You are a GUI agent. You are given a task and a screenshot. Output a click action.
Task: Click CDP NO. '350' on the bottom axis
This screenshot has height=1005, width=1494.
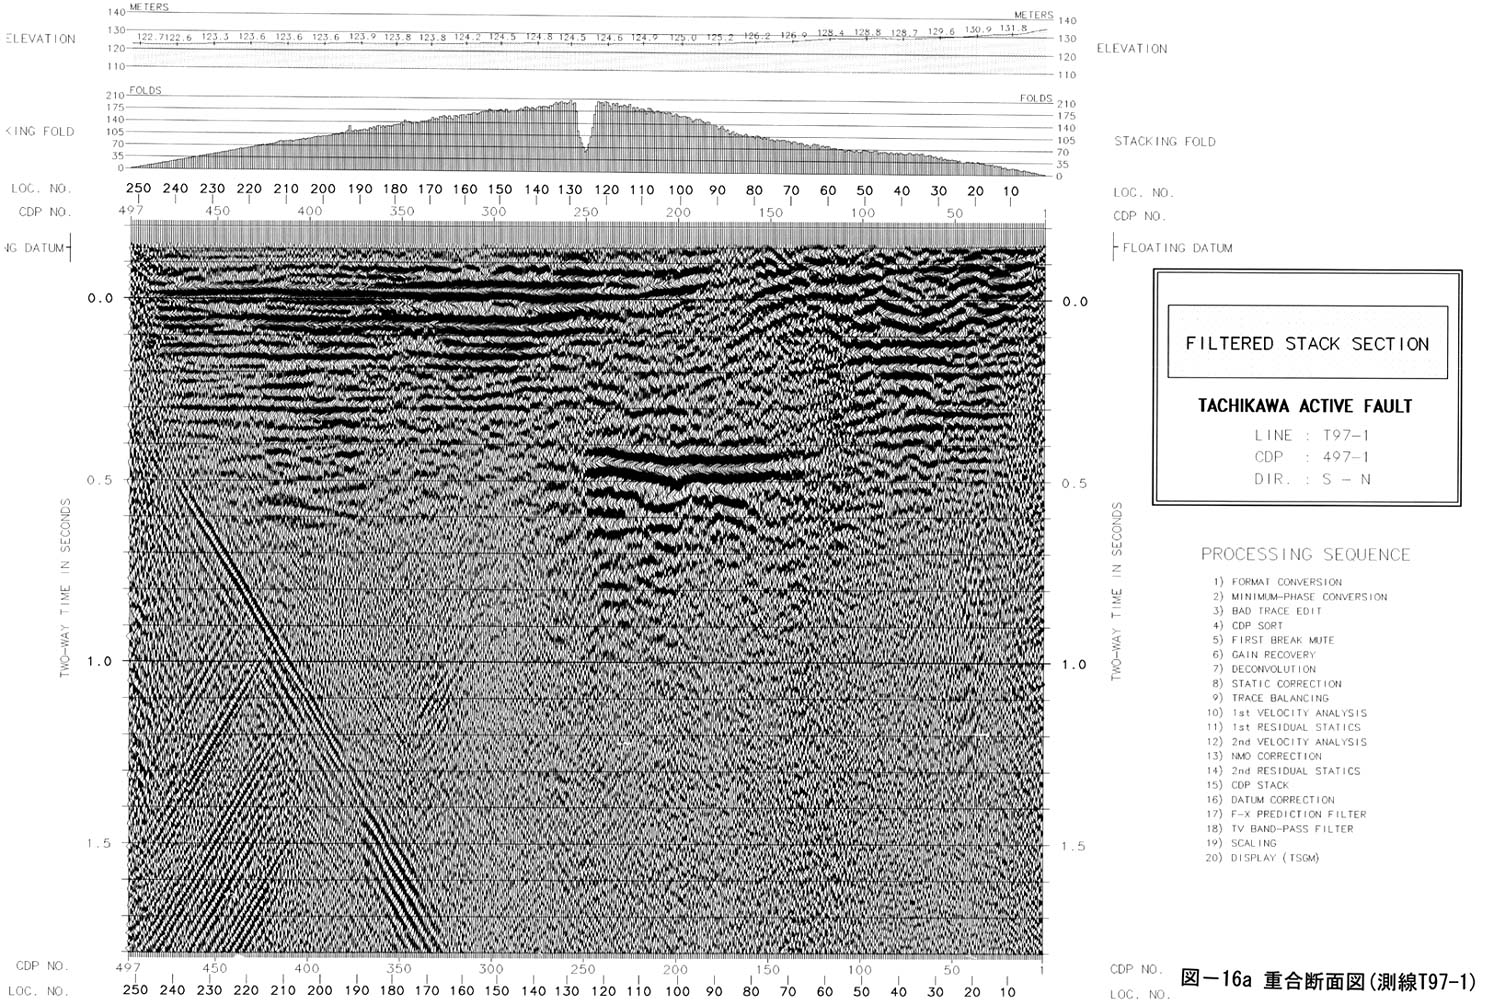pyautogui.click(x=399, y=968)
